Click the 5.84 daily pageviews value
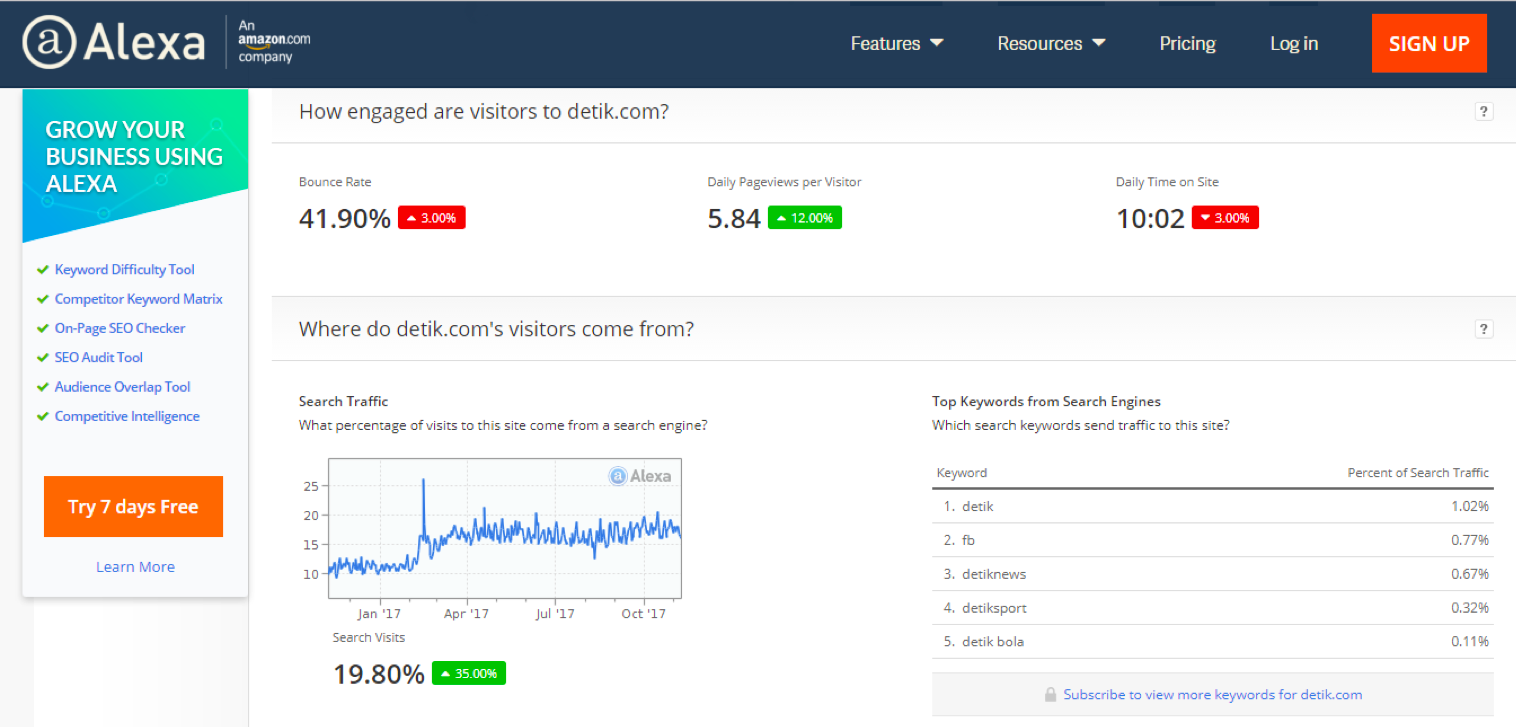The height and width of the screenshot is (727, 1516). pos(734,218)
